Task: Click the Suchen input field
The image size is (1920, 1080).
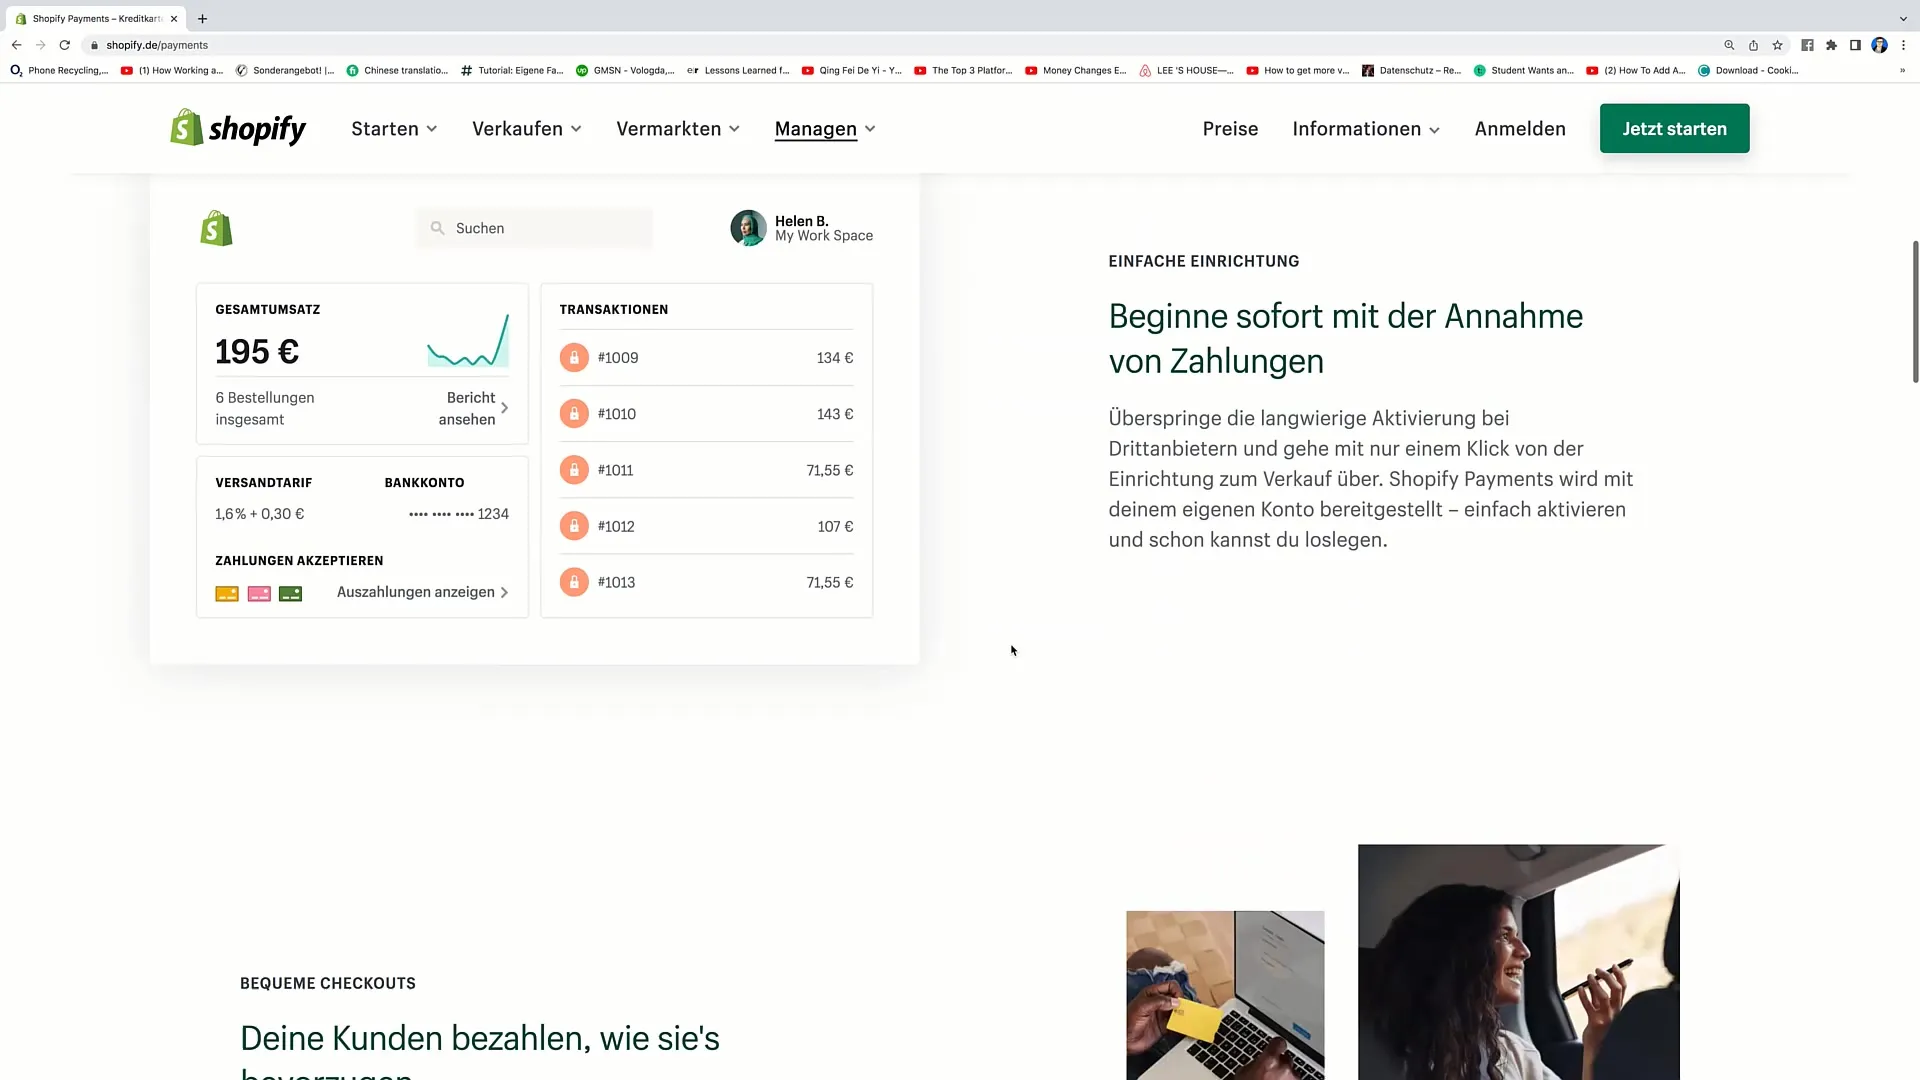Action: (535, 227)
